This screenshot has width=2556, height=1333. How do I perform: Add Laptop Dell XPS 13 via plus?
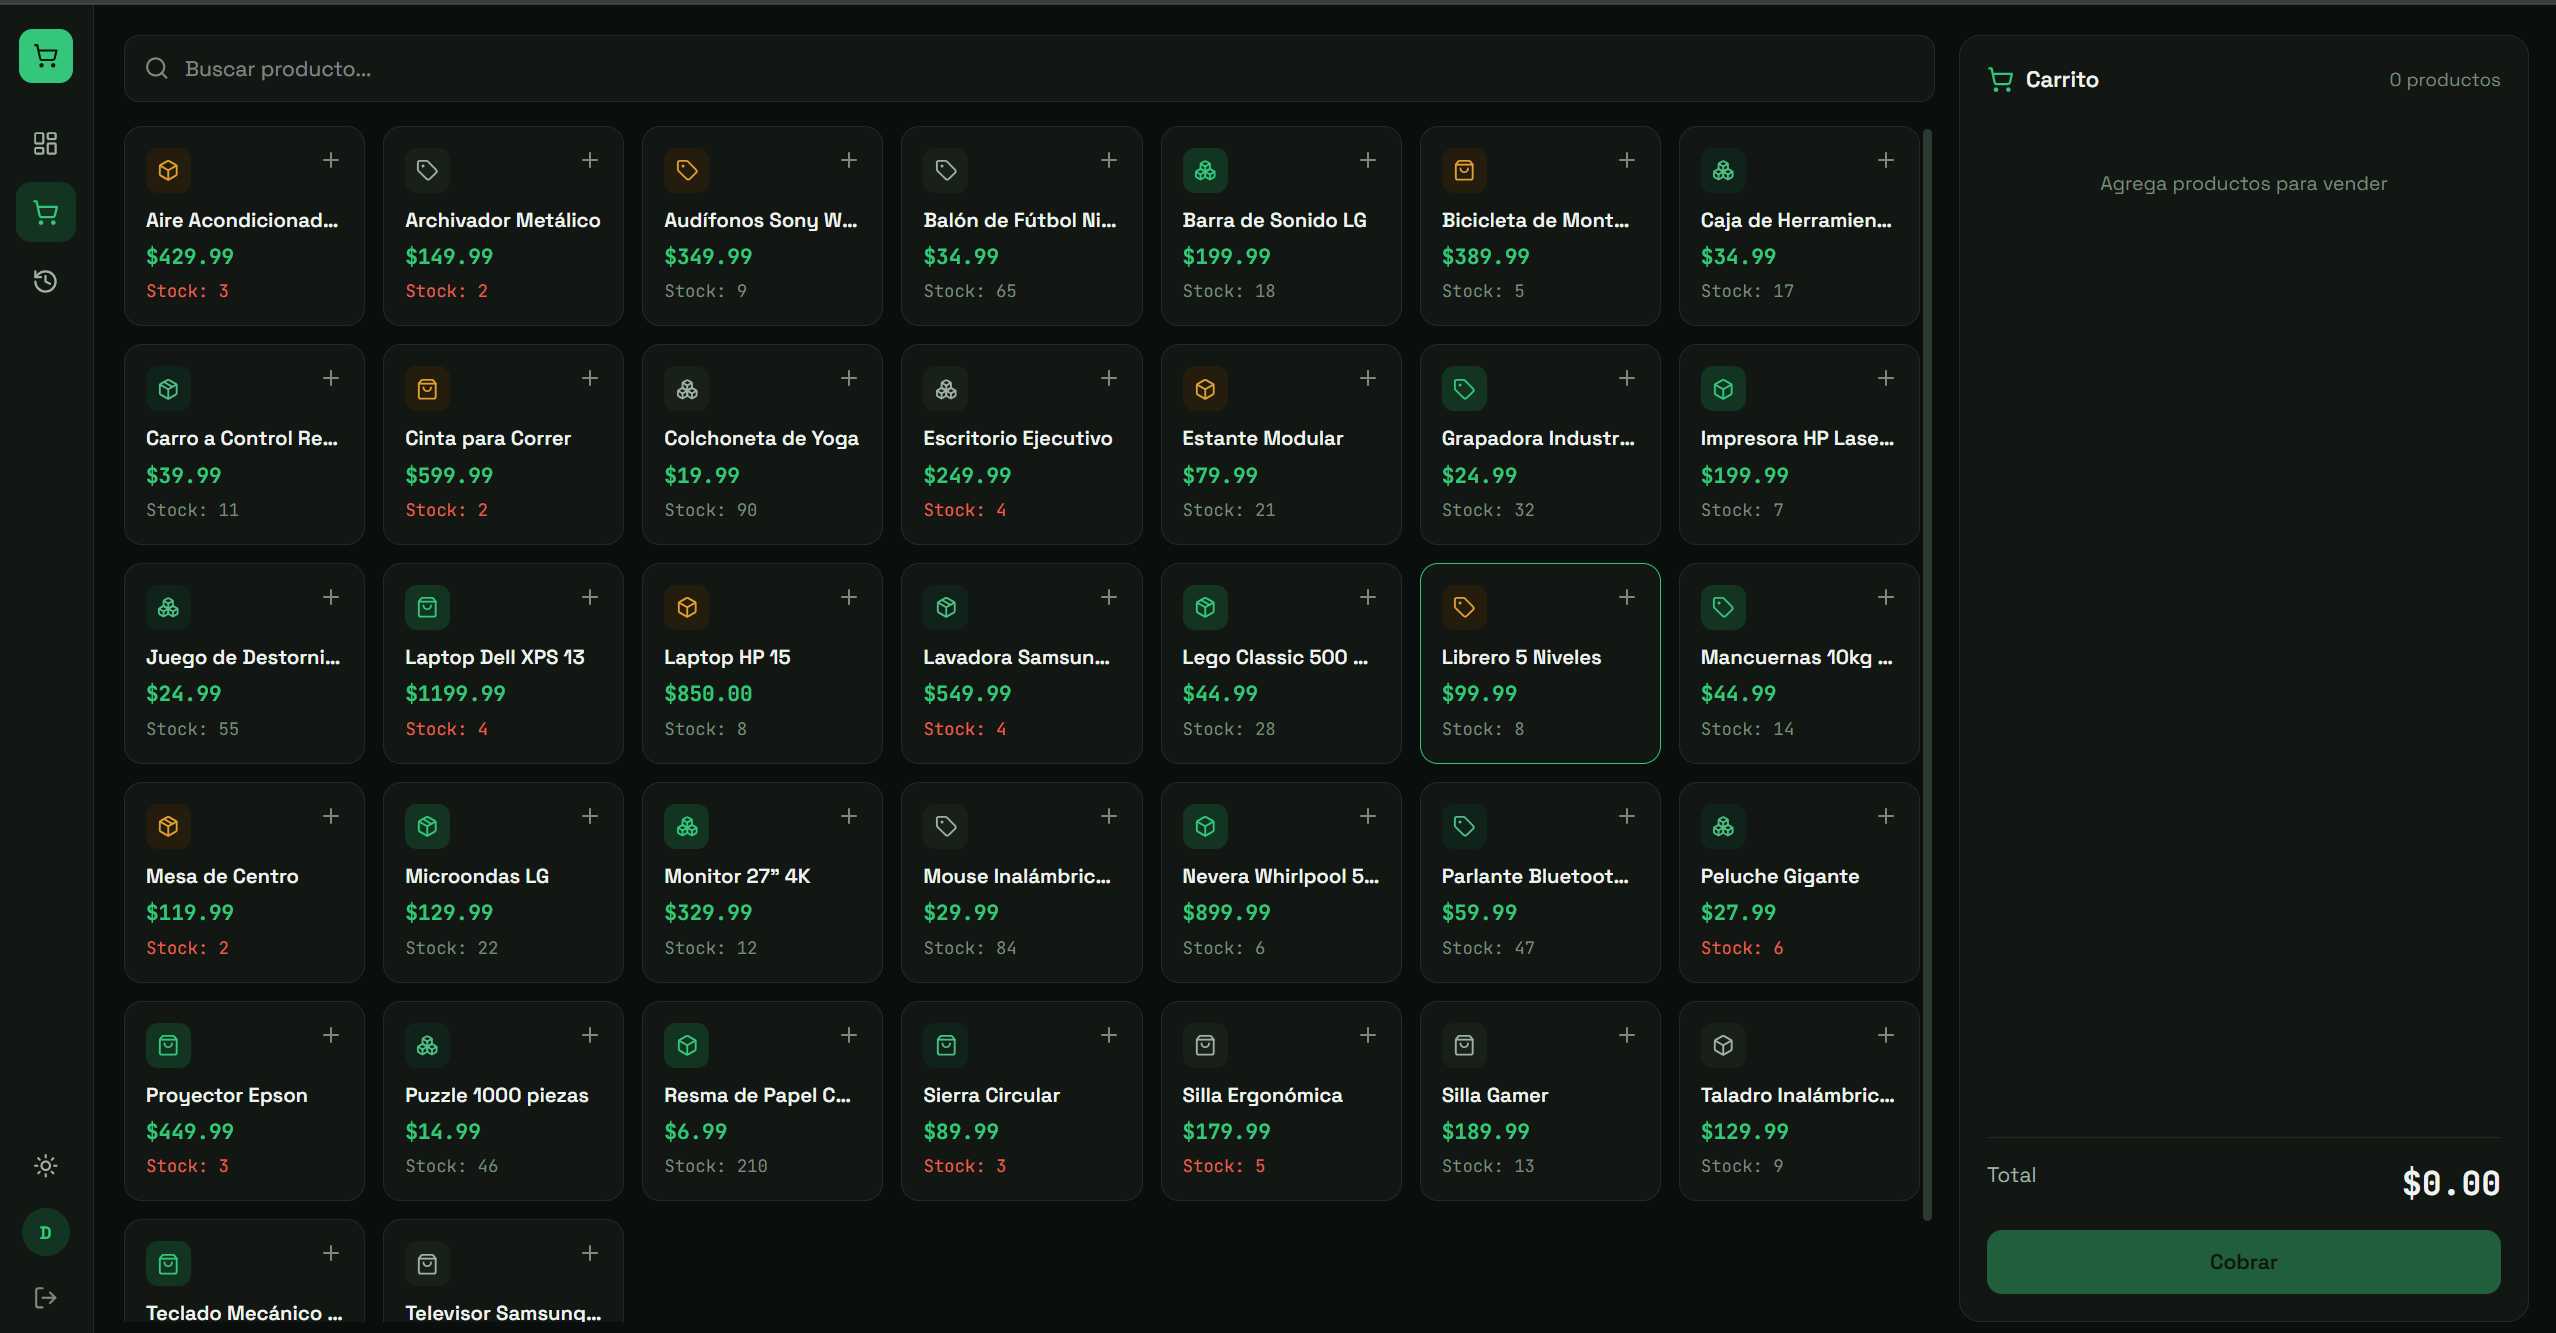(x=590, y=597)
